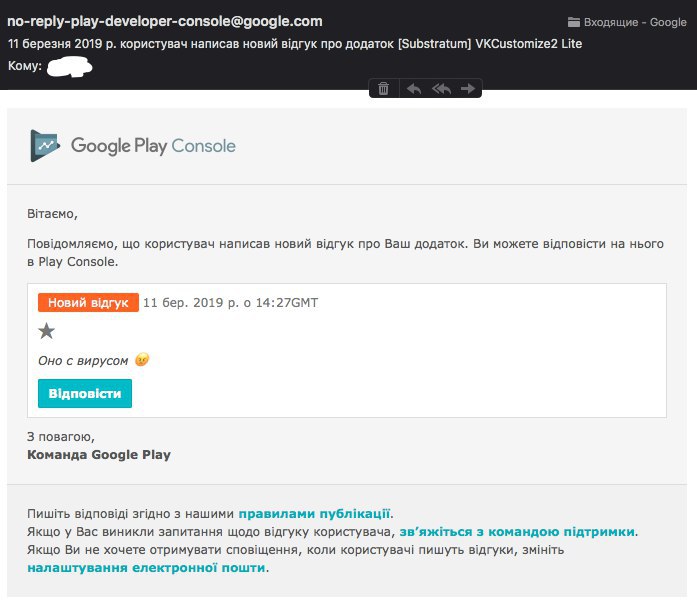Click the review text Оно с вирусом
697x607 pixels.
(x=83, y=360)
